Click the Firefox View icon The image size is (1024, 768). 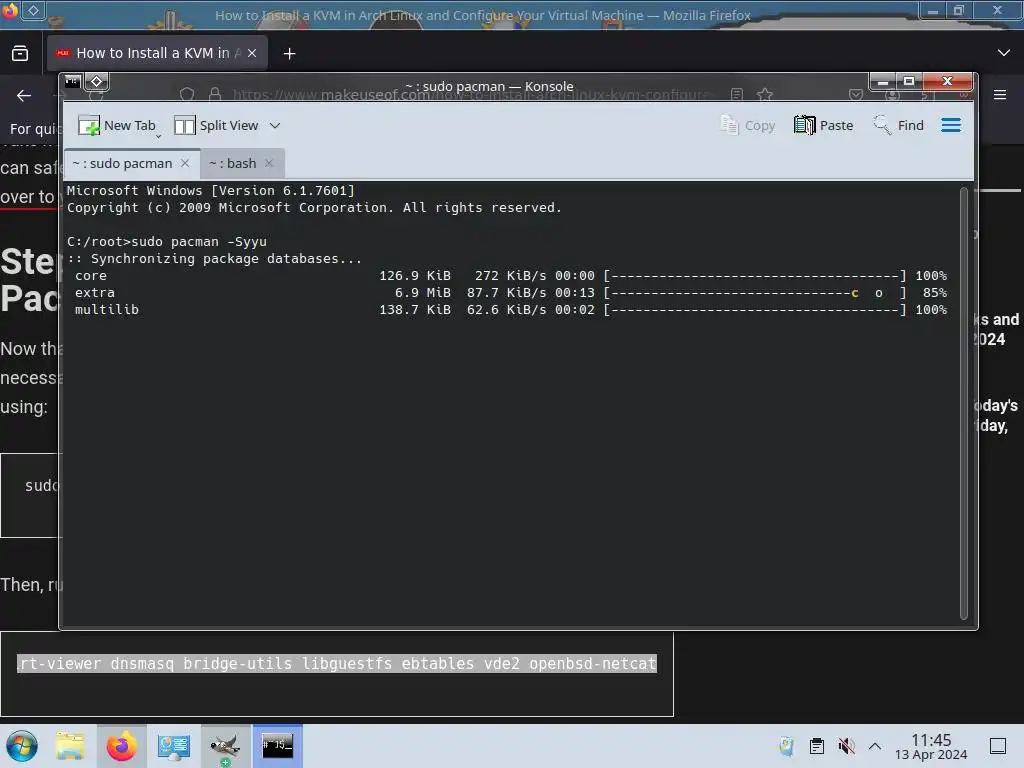click(20, 53)
